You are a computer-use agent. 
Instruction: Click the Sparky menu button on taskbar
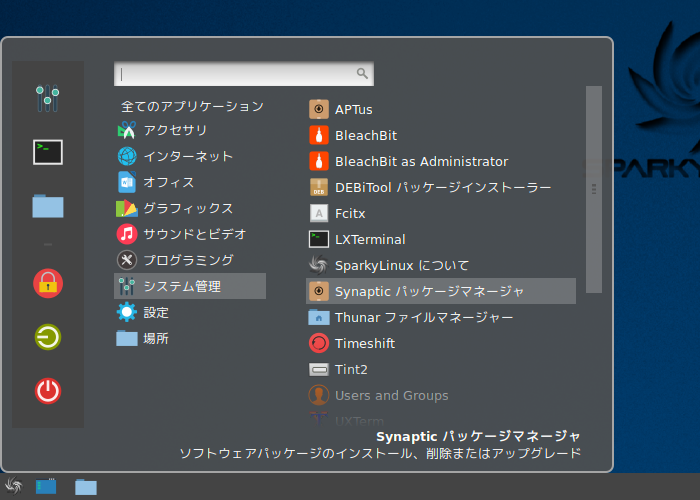tap(13, 486)
